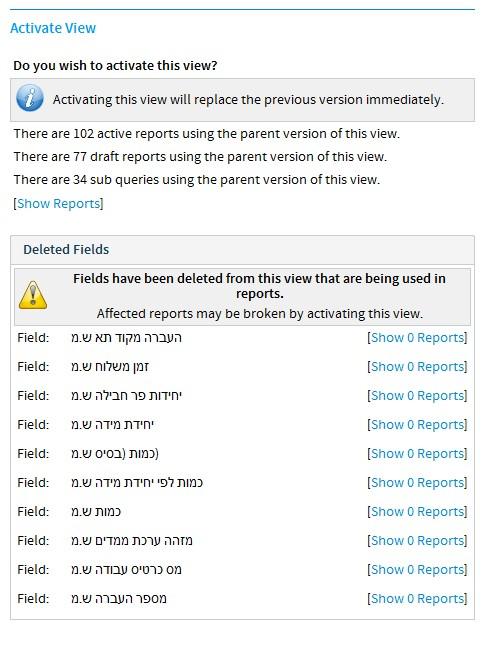
Task: Open the Show Reports link under sub queries
Action: pyautogui.click(x=58, y=204)
